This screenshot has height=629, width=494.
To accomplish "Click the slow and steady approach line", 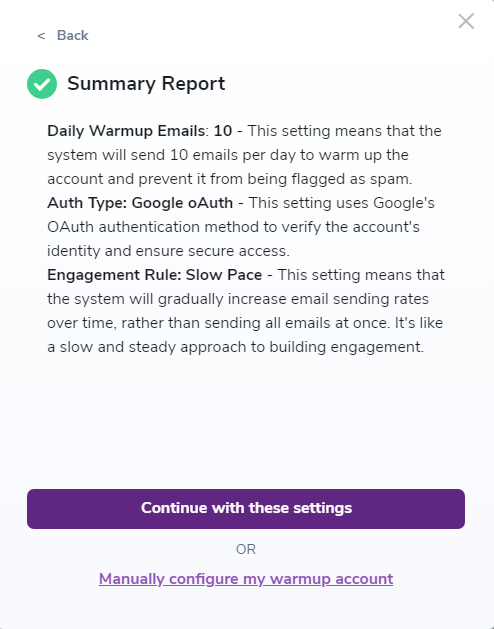I will [x=236, y=347].
